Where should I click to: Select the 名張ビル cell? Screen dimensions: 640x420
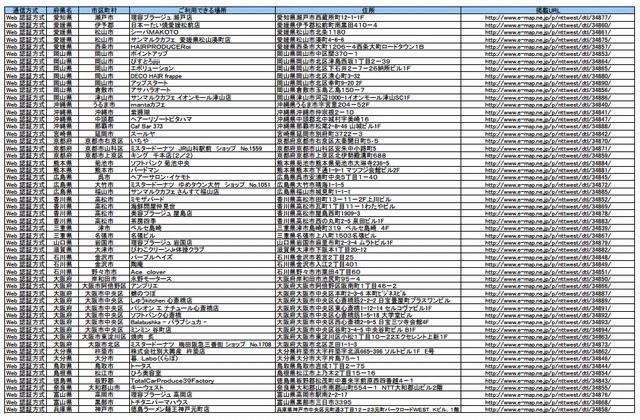202,236
